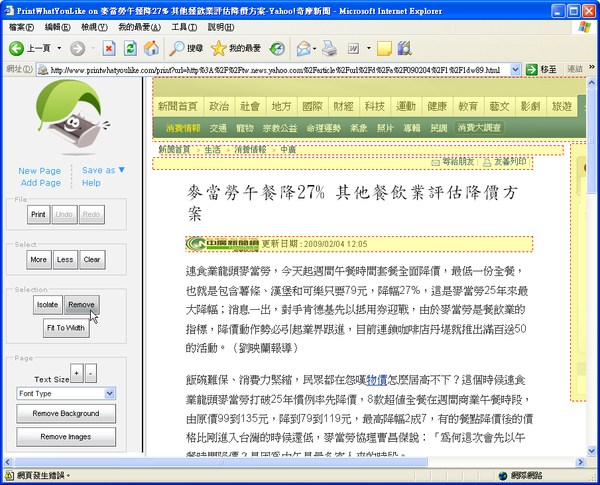Screen dimensions: 600x485
Task: Click the email-to-friend envelope icon
Action: [435, 163]
